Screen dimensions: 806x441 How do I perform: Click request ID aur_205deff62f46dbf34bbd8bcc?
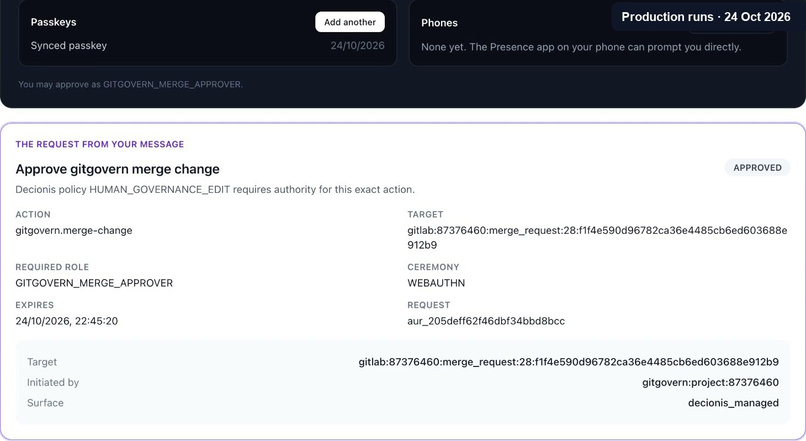[x=486, y=321]
